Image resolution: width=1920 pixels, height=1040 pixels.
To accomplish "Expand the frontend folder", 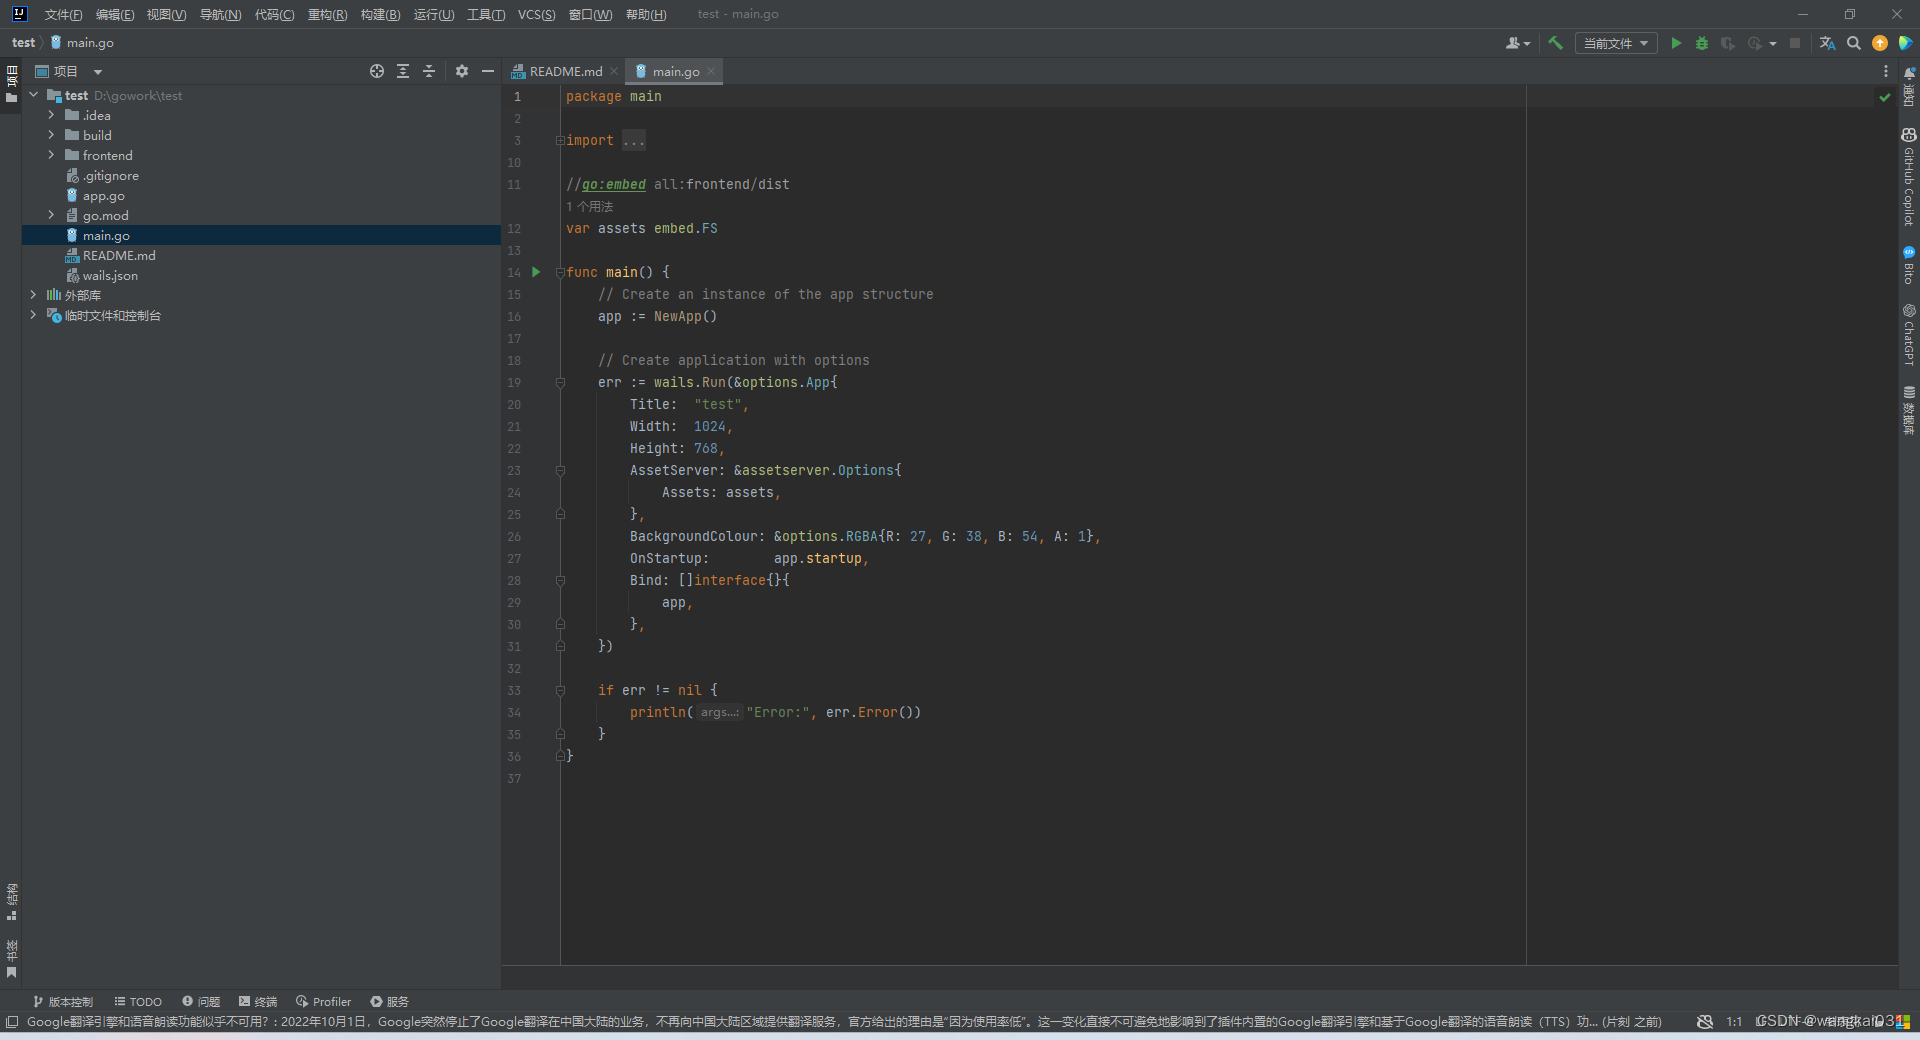I will click(51, 155).
